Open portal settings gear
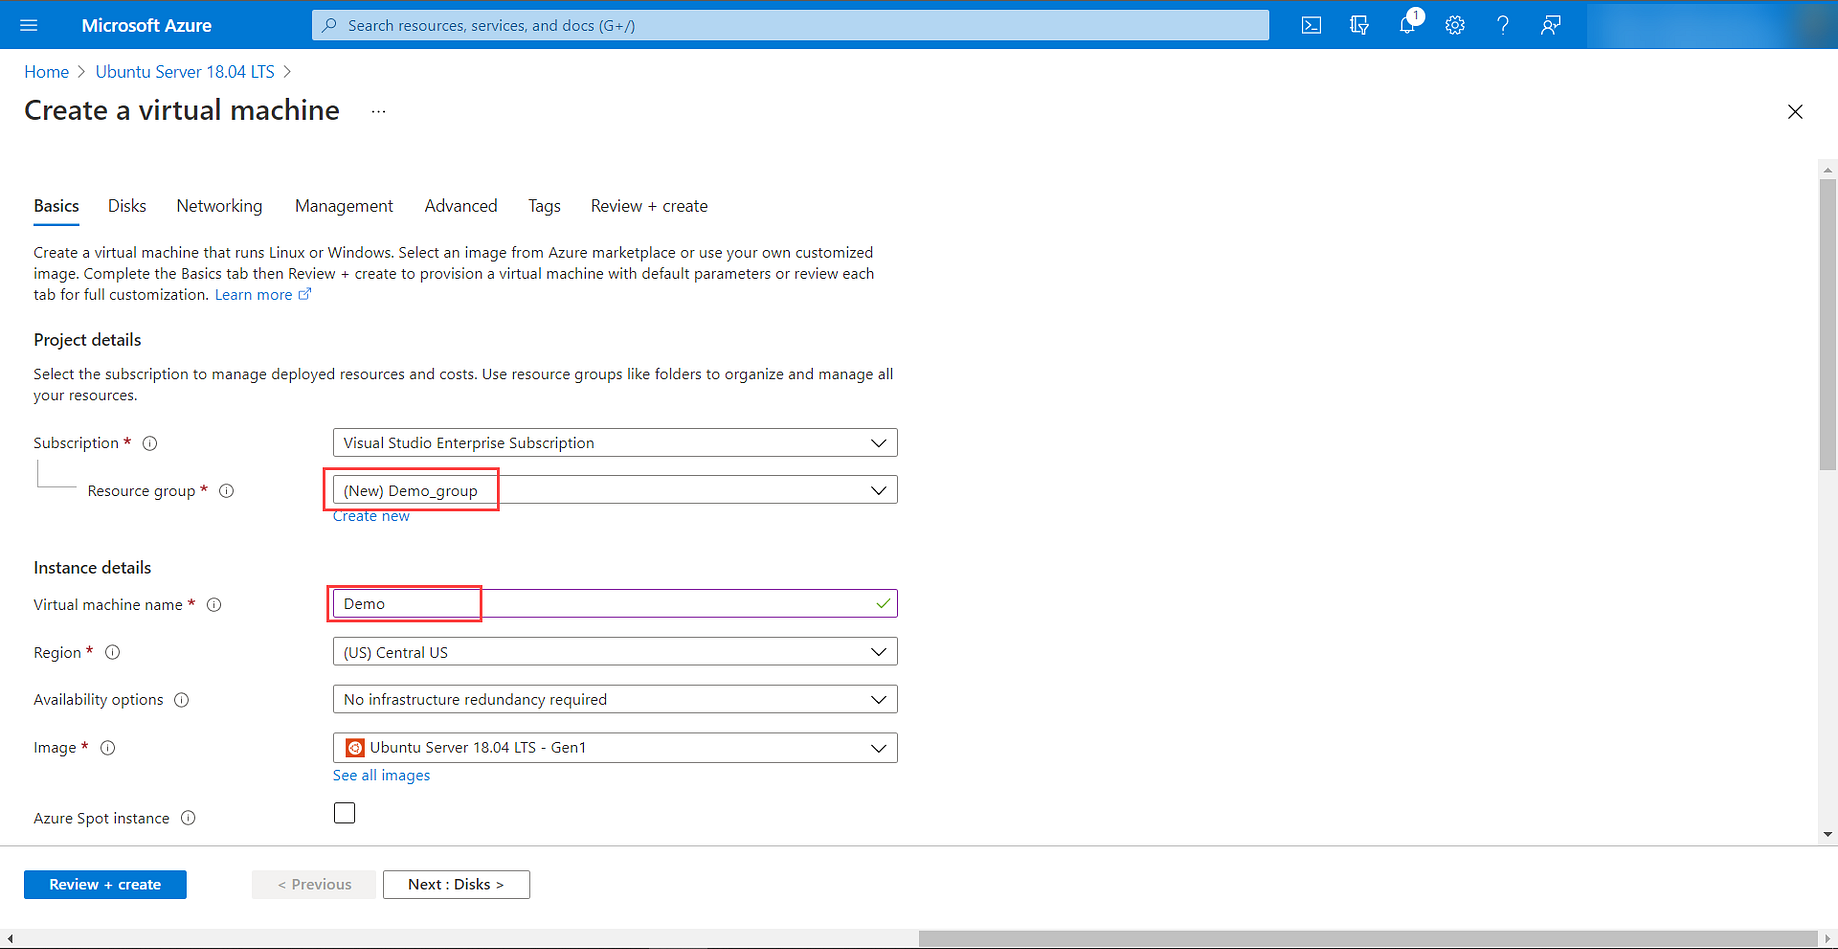Screen dimensions: 1838x949 [x=1455, y=25]
